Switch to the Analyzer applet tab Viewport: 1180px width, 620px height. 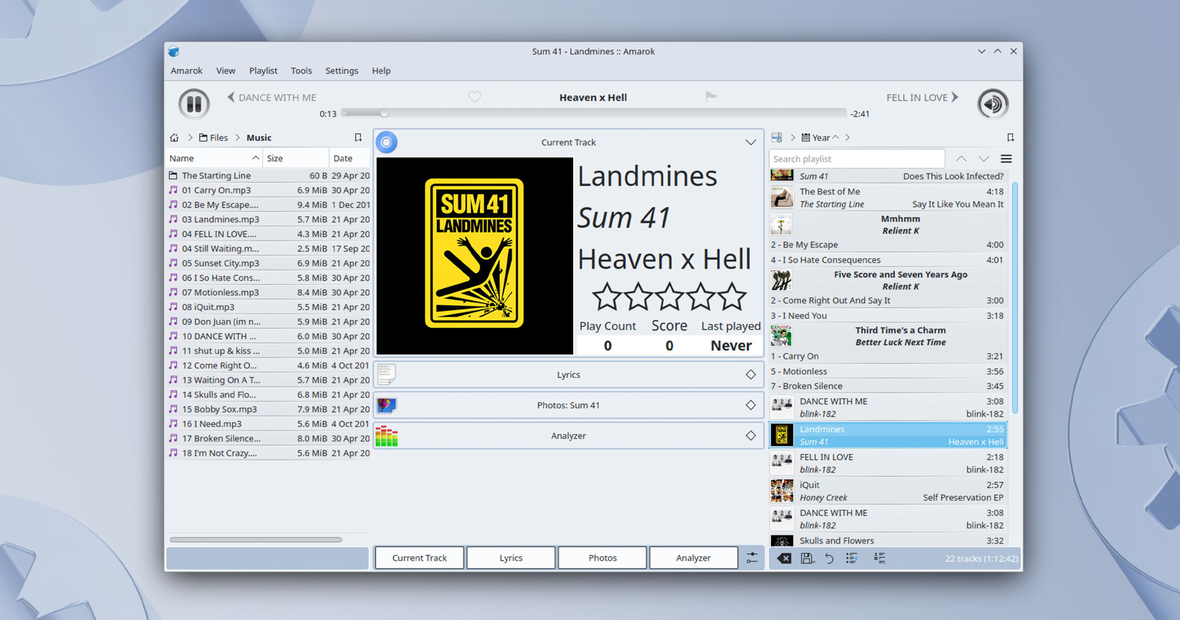tap(693, 558)
